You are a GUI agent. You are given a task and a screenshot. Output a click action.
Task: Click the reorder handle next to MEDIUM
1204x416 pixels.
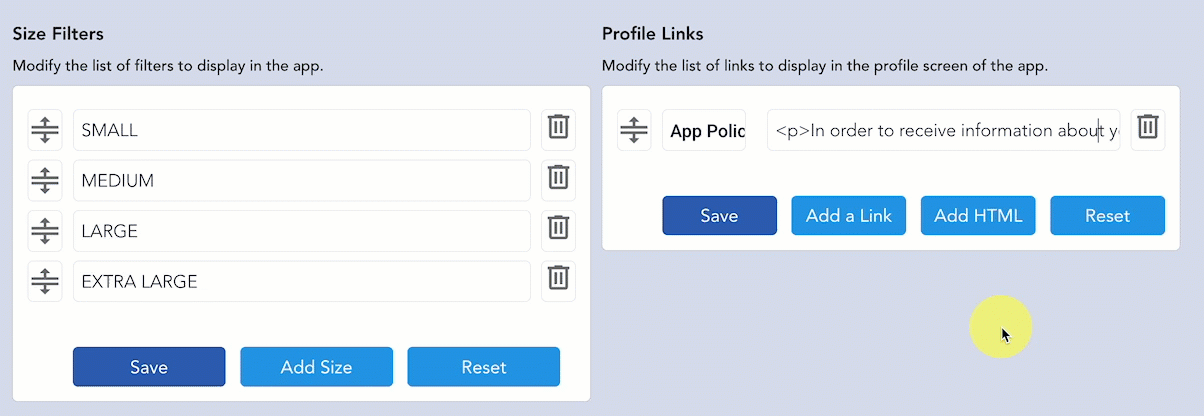45,180
